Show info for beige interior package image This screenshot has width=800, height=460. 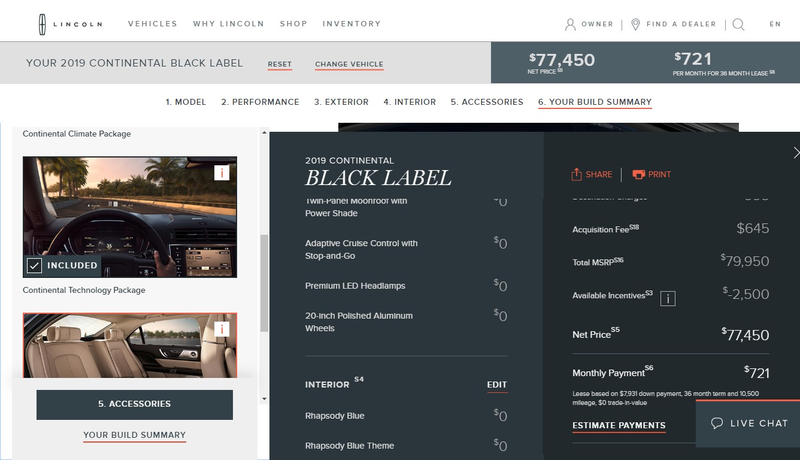click(x=221, y=329)
